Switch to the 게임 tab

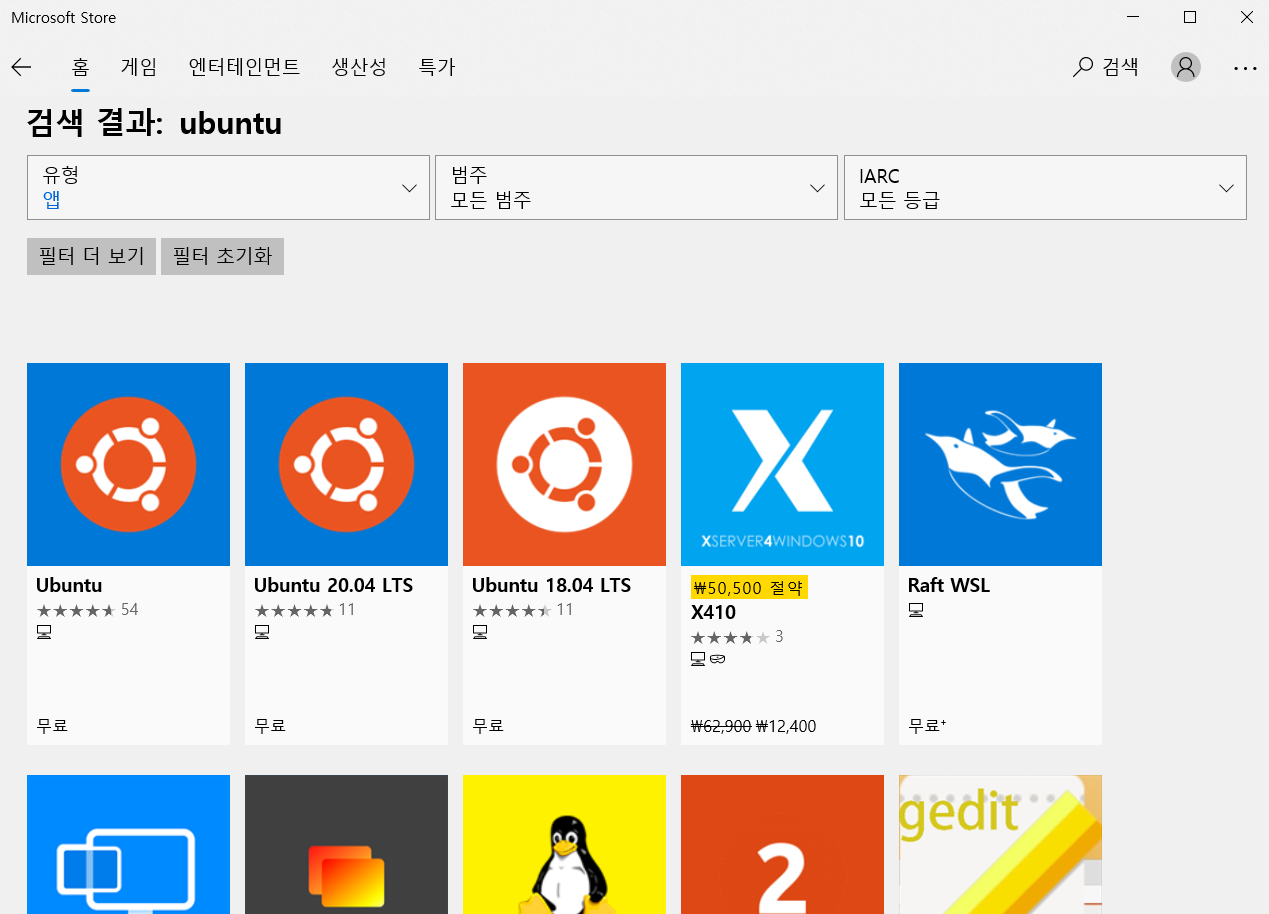pos(139,67)
